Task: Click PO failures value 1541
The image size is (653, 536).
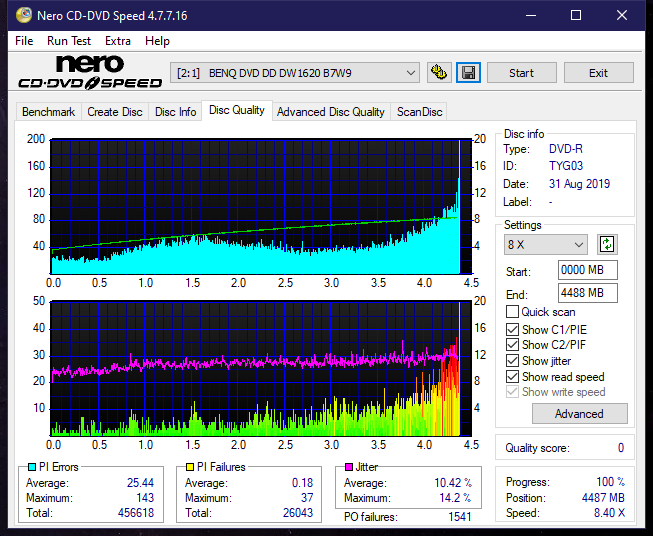Action: pyautogui.click(x=459, y=517)
